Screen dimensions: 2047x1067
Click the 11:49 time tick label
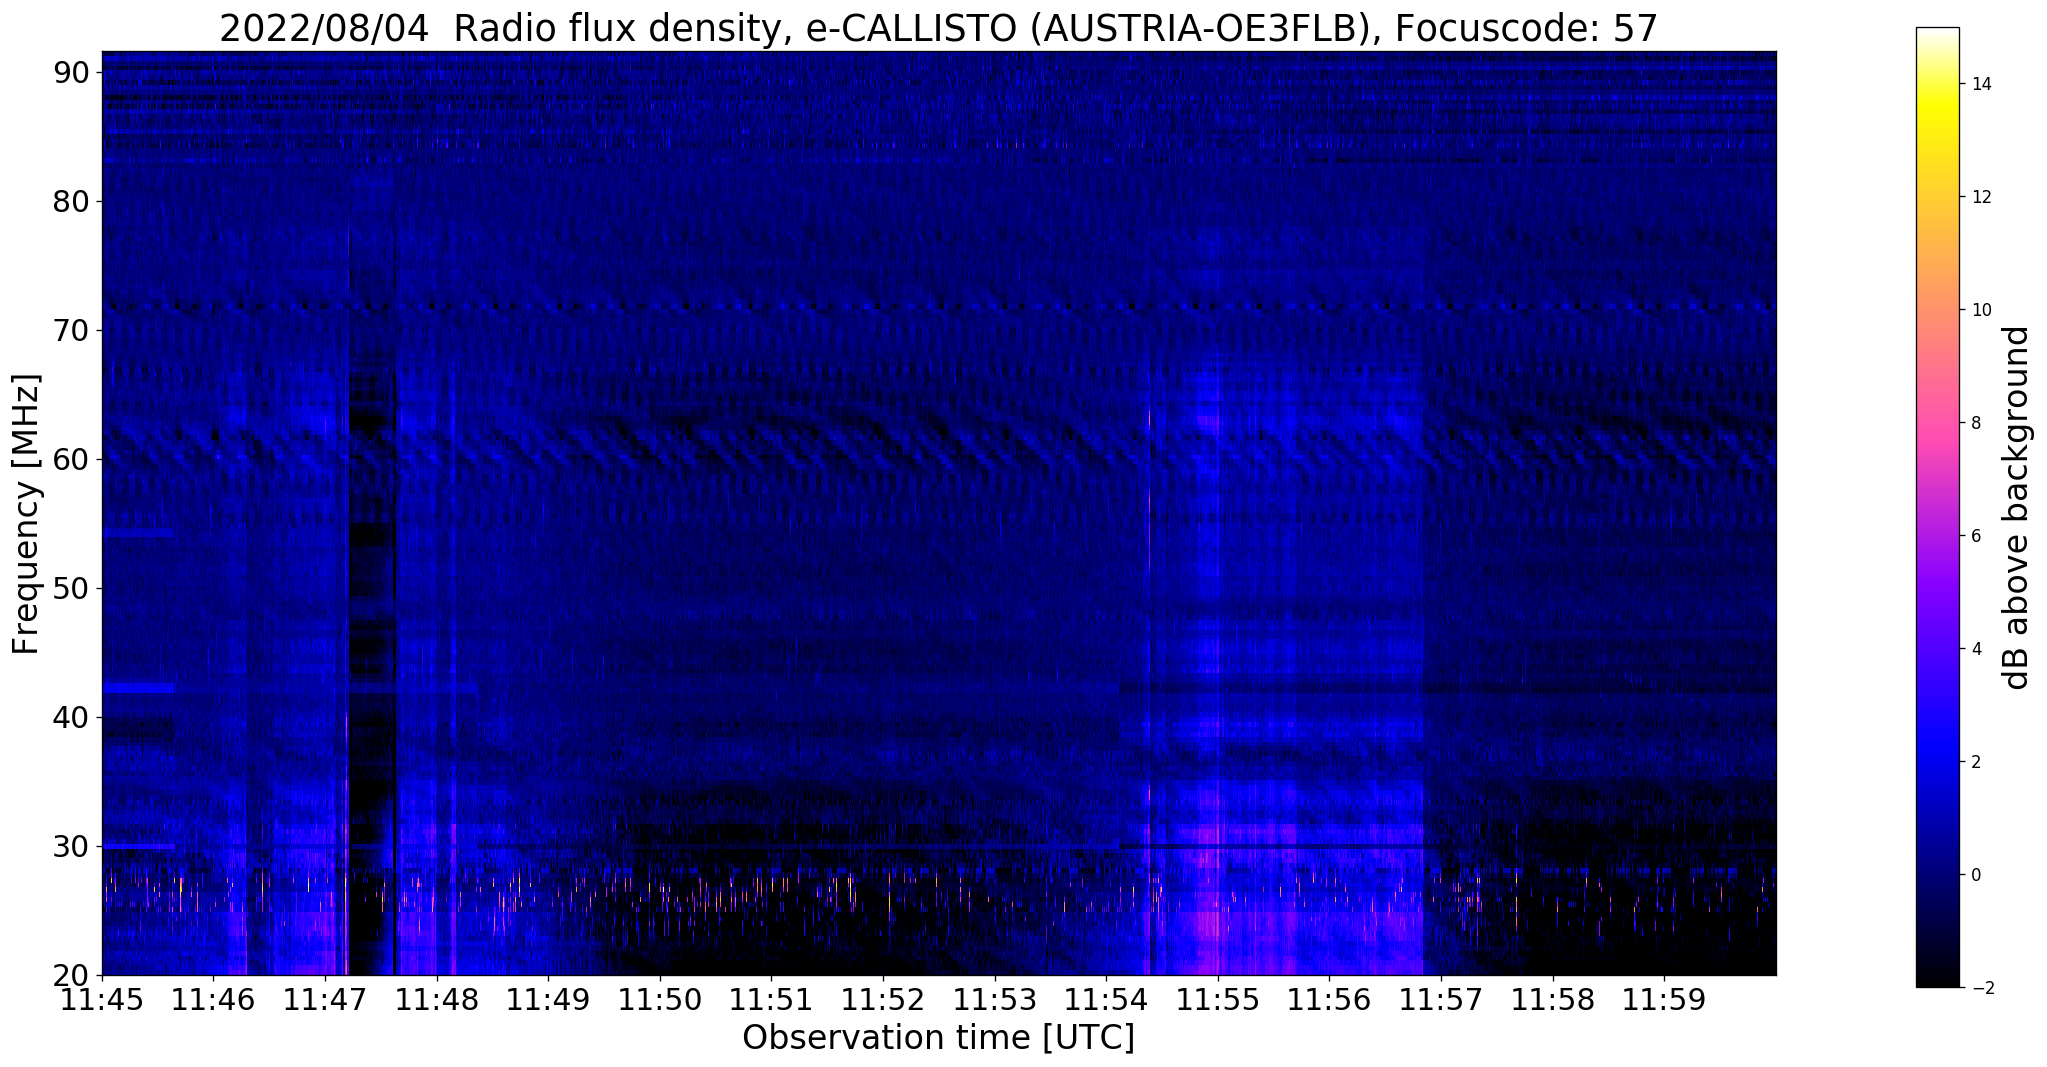[x=549, y=999]
